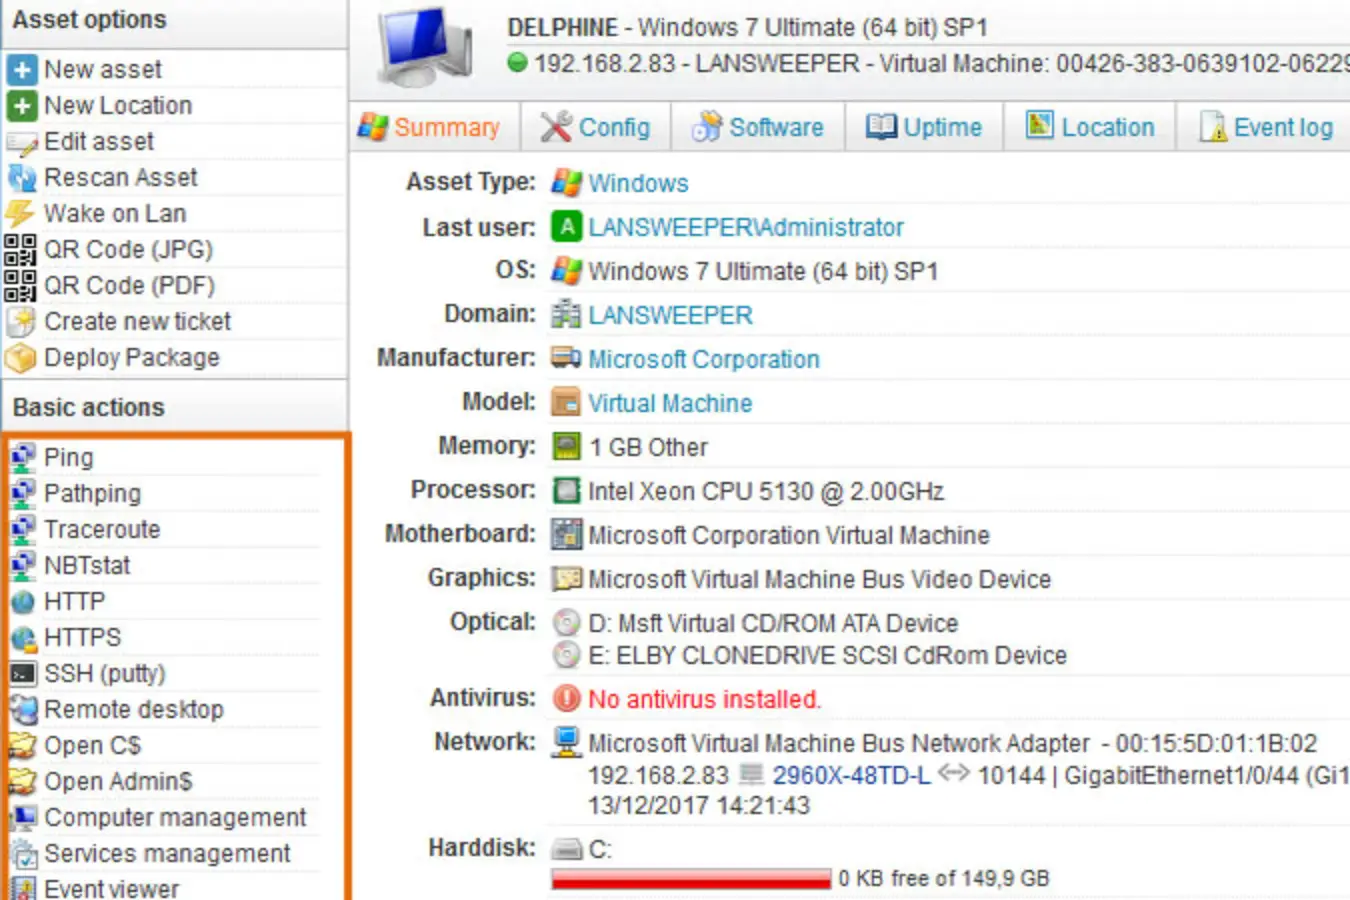Click the DELPHINE computer monitor image
The height and width of the screenshot is (900, 1350).
pyautogui.click(x=424, y=47)
